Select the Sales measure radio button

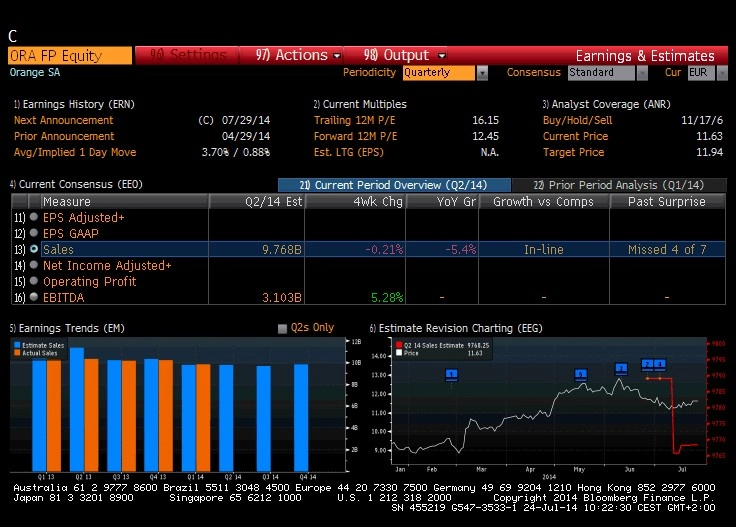click(34, 249)
